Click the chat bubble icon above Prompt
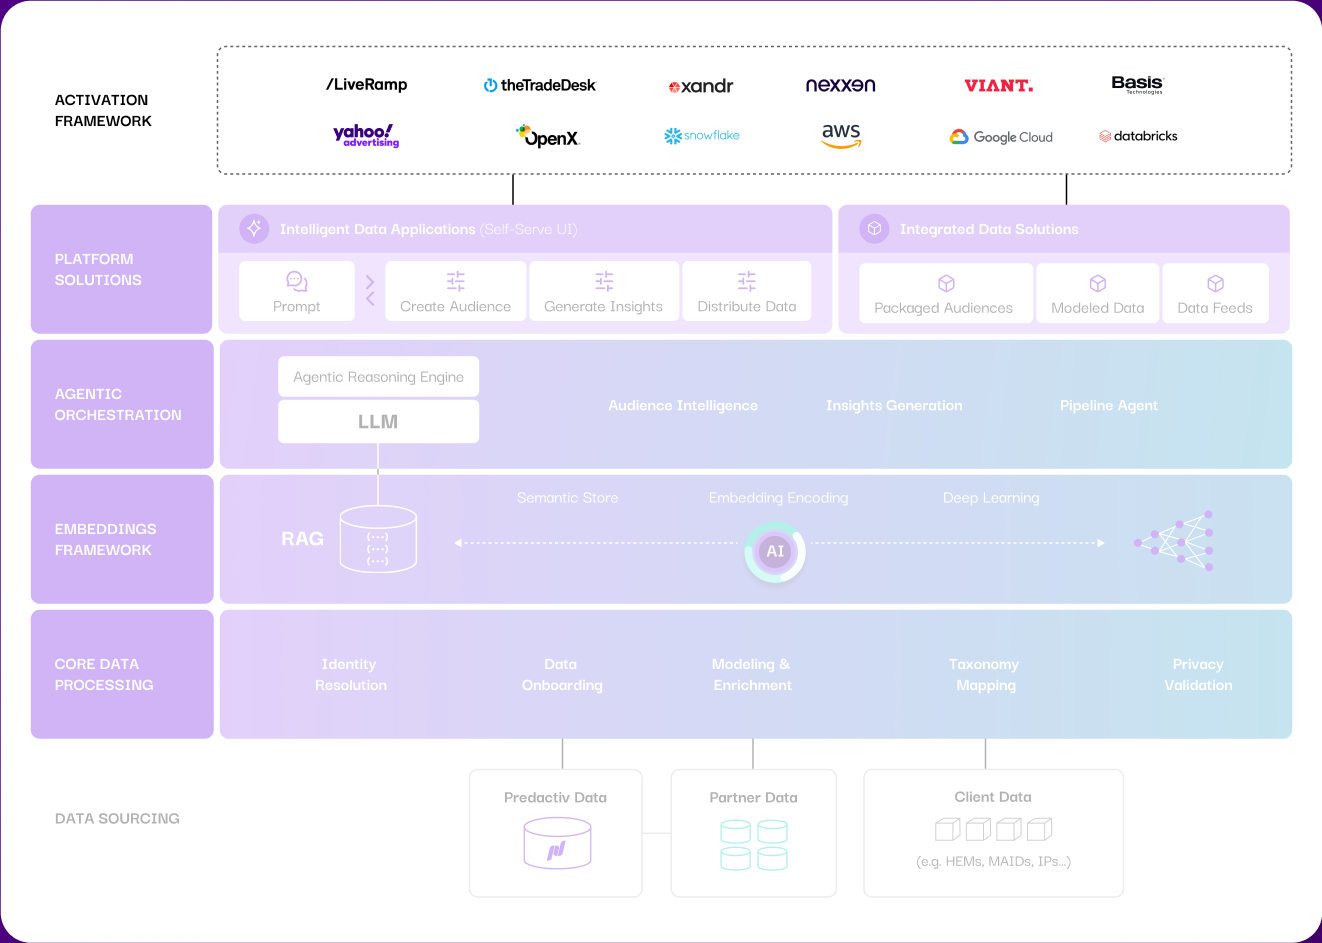1322x943 pixels. pos(297,281)
